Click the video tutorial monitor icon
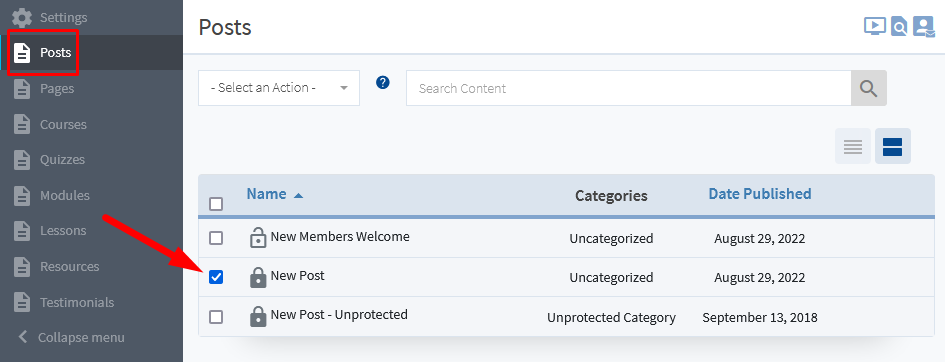Screen dimensions: 945x362 tap(874, 26)
